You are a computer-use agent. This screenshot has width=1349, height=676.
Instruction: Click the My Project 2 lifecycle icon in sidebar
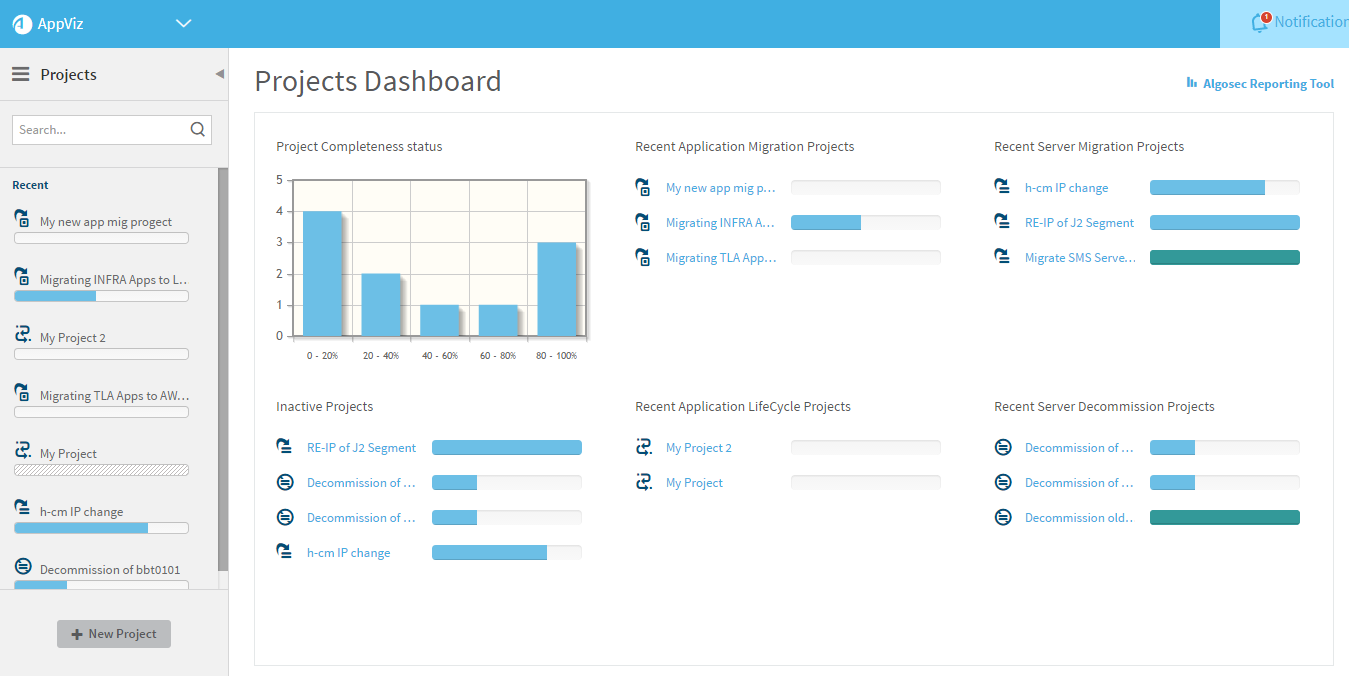coord(22,335)
